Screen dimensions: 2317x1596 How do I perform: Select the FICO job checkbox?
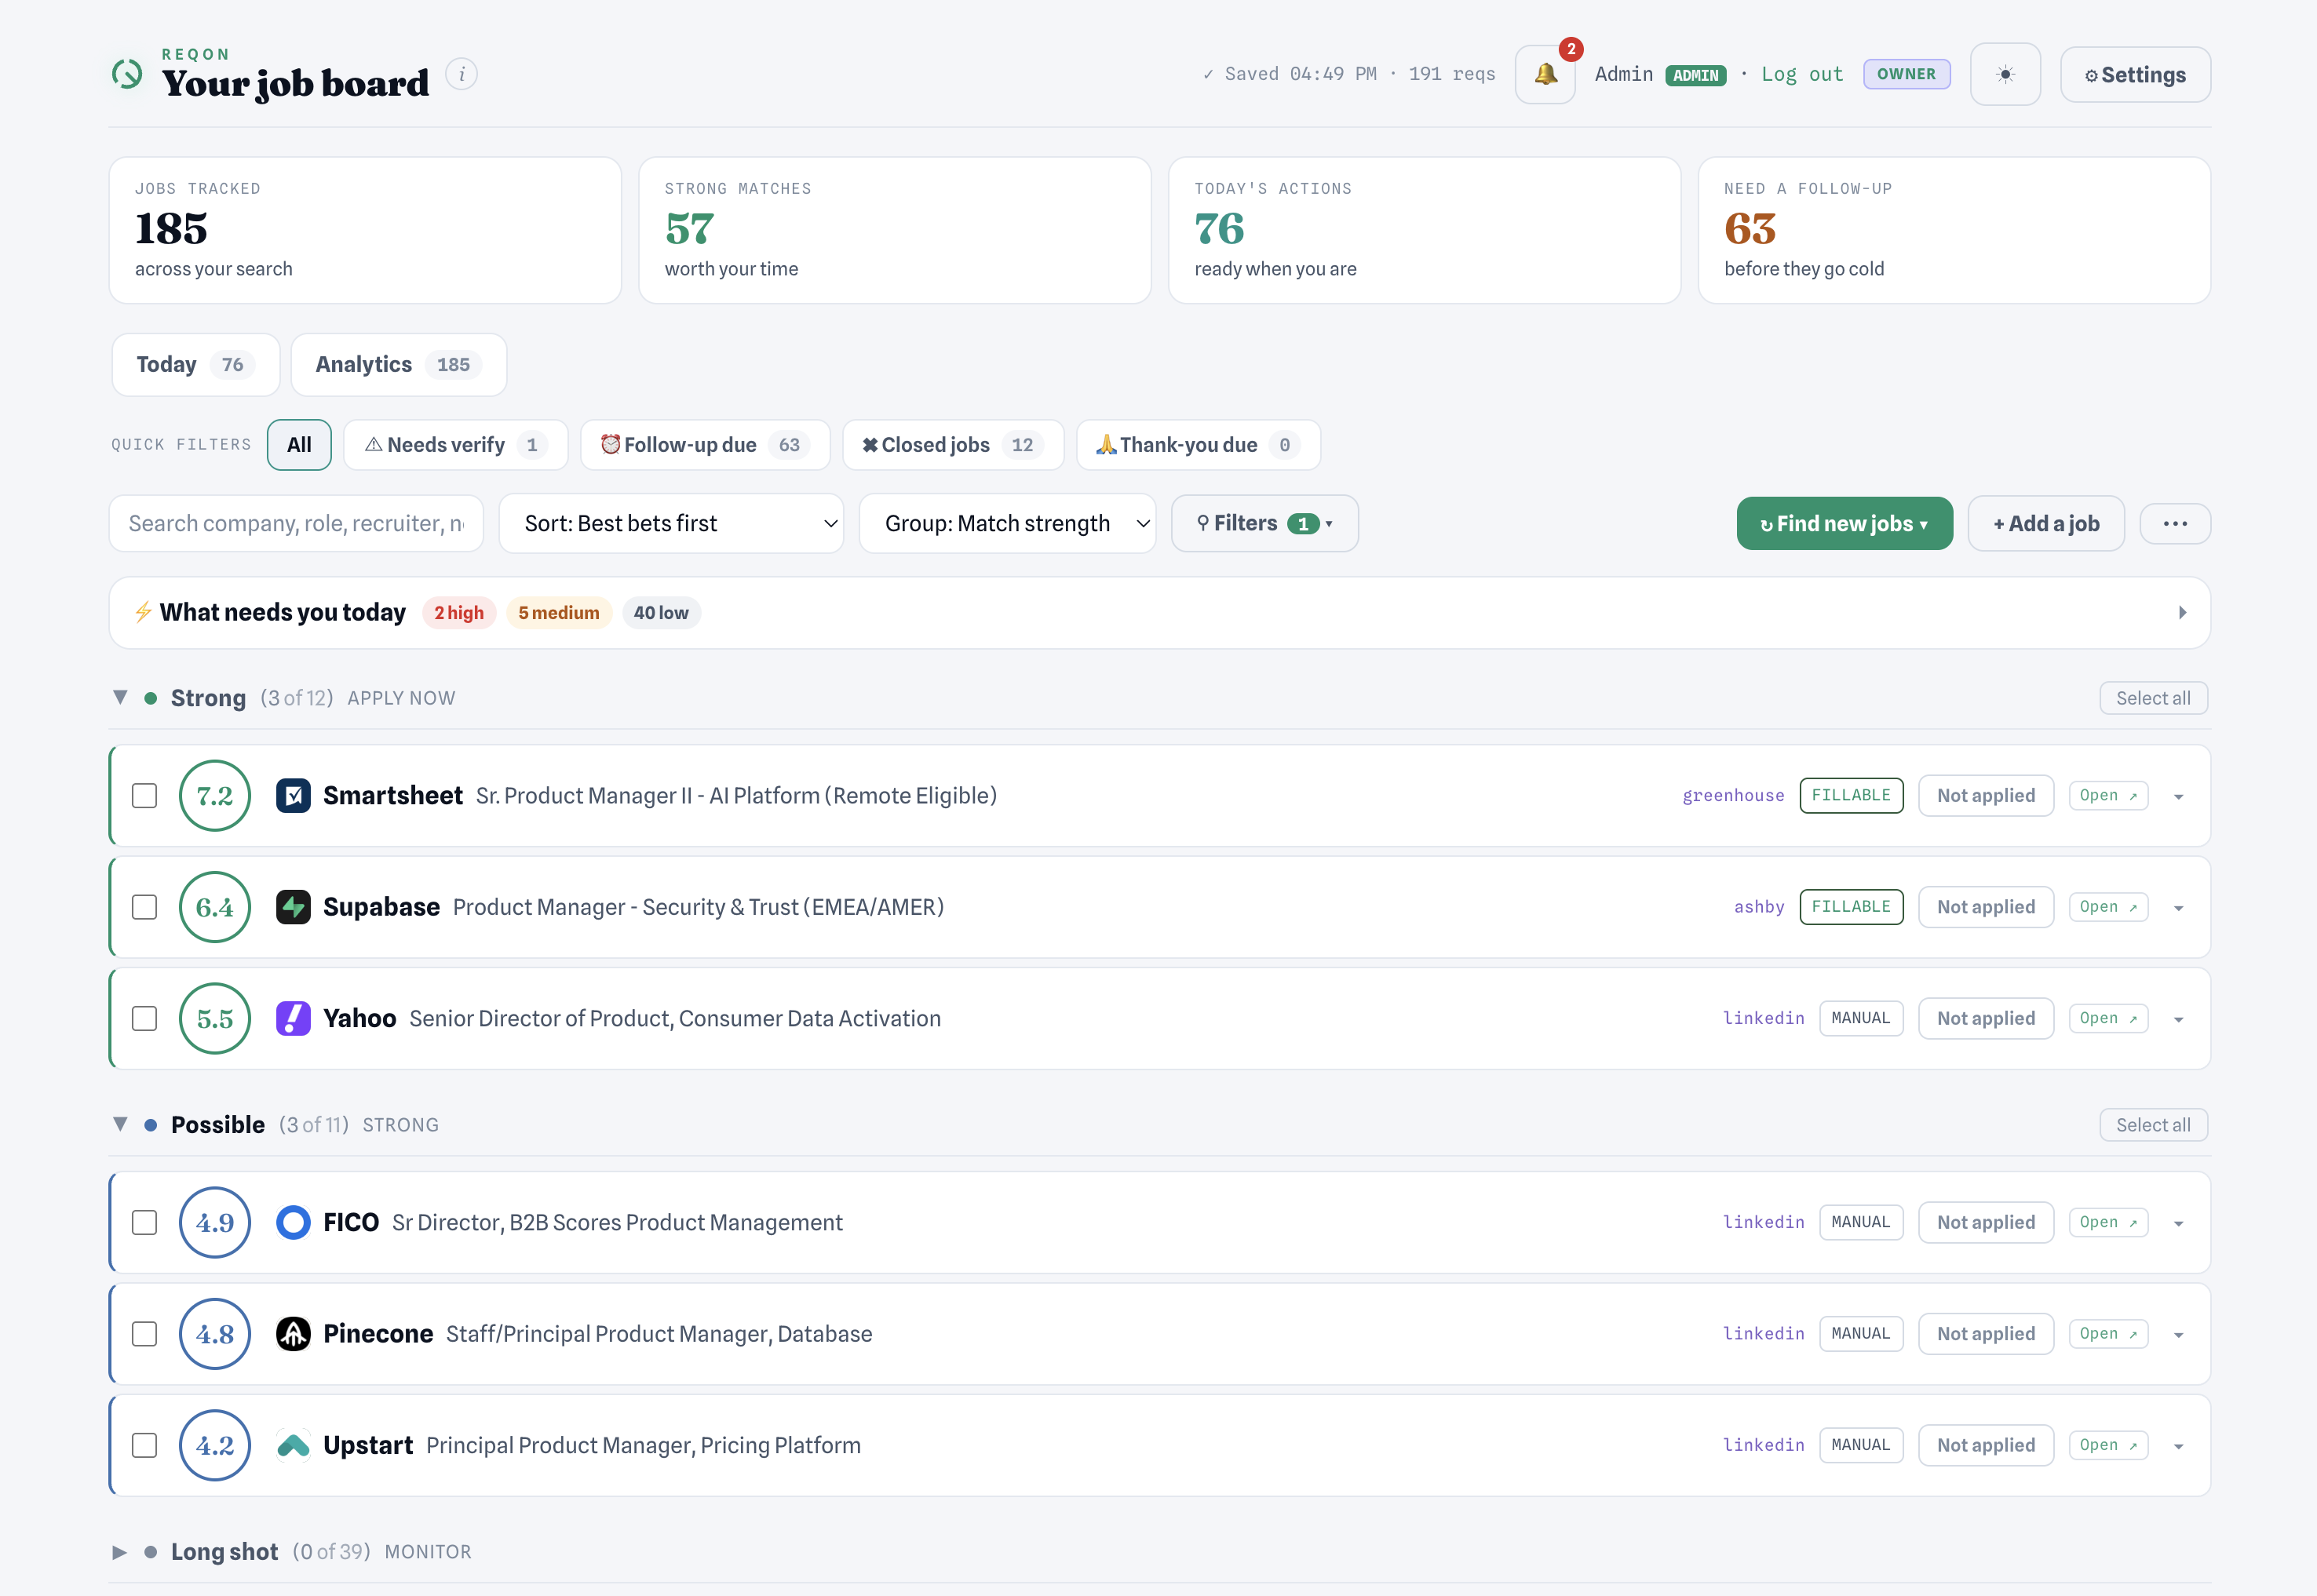[x=145, y=1222]
